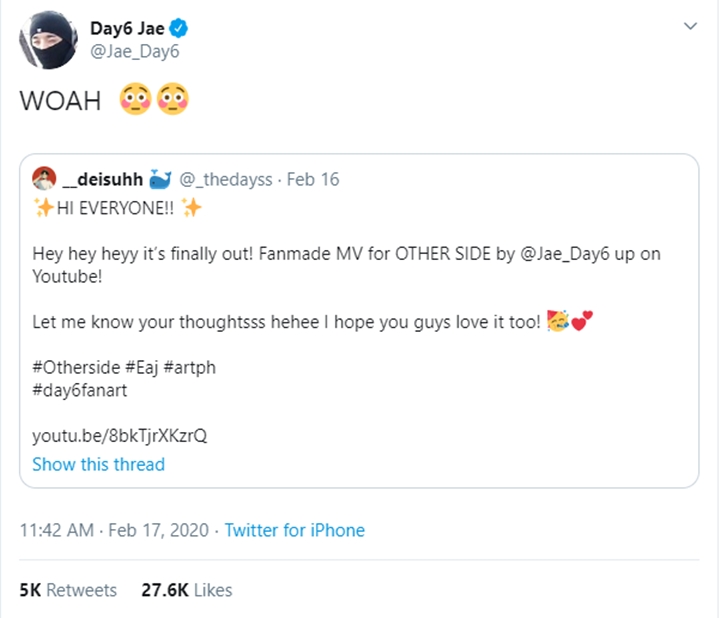
Task: Open the tweet options chevron menu
Action: (x=690, y=28)
